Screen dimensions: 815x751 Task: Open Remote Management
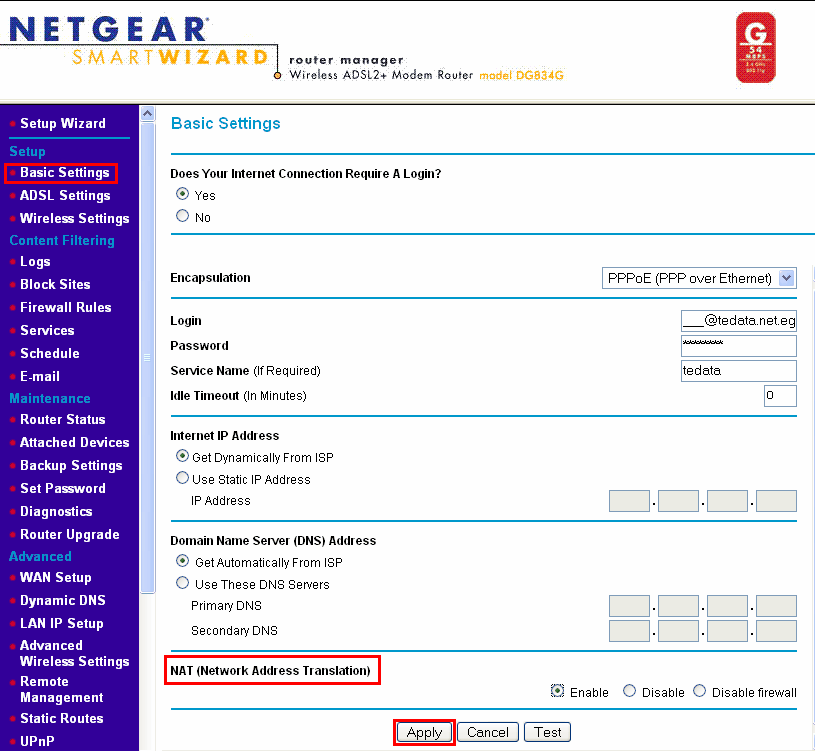61,689
